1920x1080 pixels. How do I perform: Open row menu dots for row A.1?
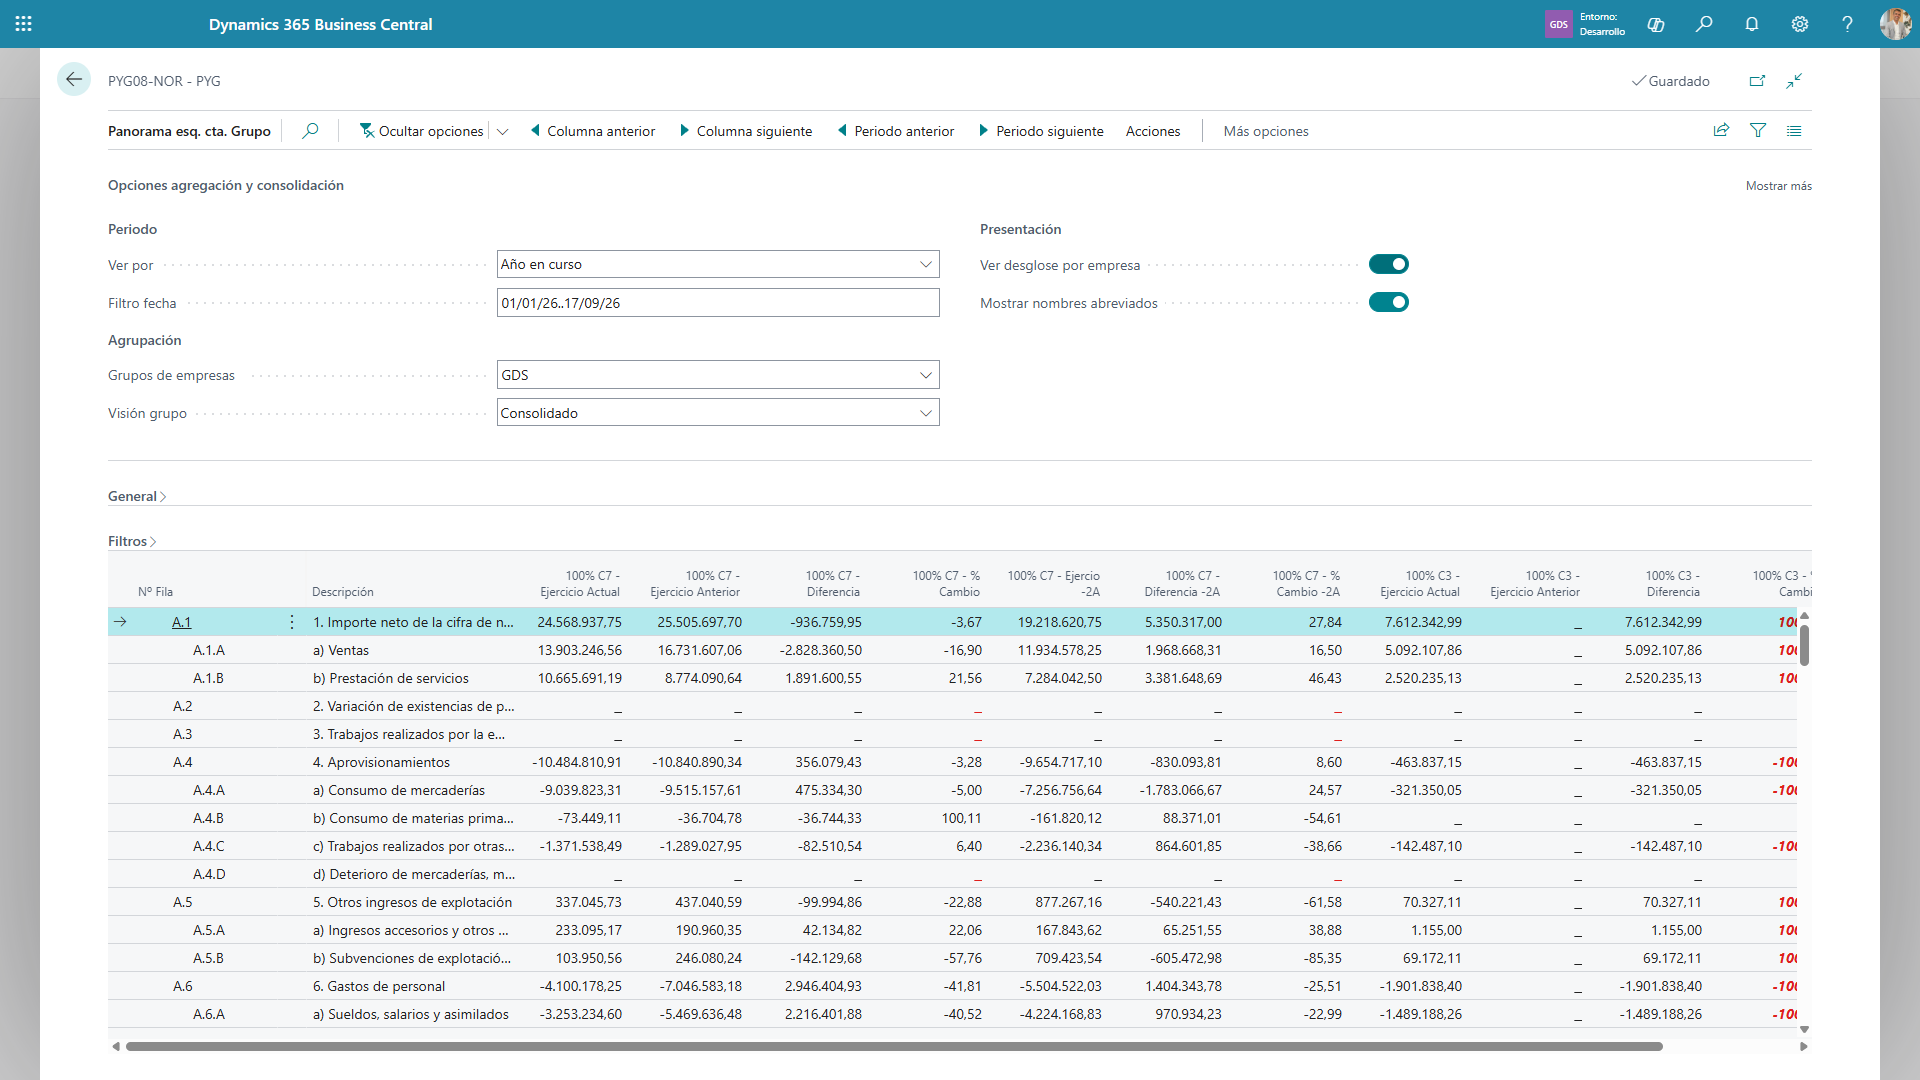click(x=292, y=622)
